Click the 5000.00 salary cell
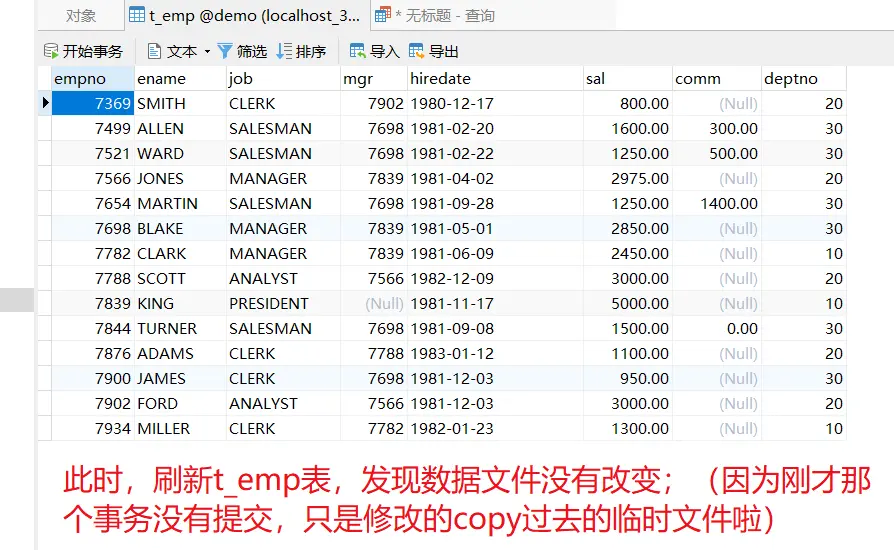The width and height of the screenshot is (894, 550). point(628,304)
